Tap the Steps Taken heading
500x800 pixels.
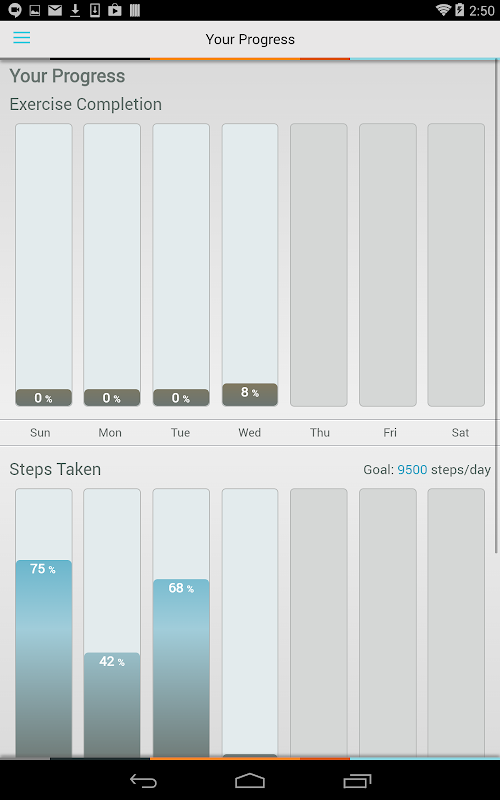tap(55, 469)
